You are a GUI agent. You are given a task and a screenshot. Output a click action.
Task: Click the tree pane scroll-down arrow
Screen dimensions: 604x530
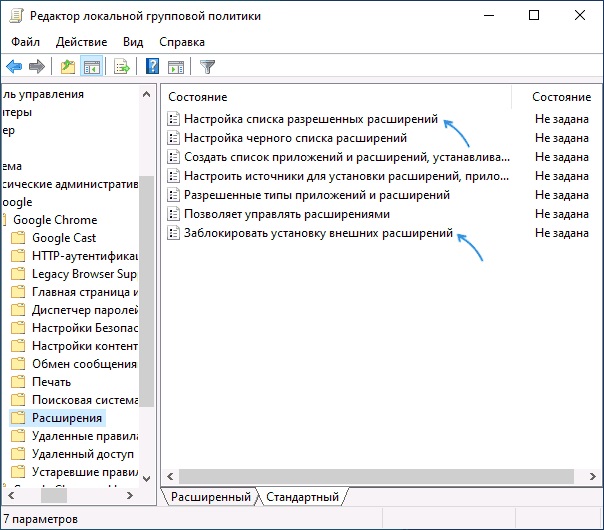point(146,479)
